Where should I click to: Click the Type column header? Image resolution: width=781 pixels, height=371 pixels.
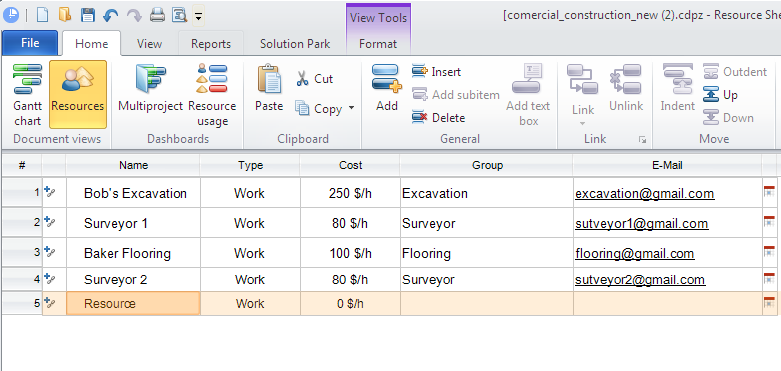click(250, 165)
